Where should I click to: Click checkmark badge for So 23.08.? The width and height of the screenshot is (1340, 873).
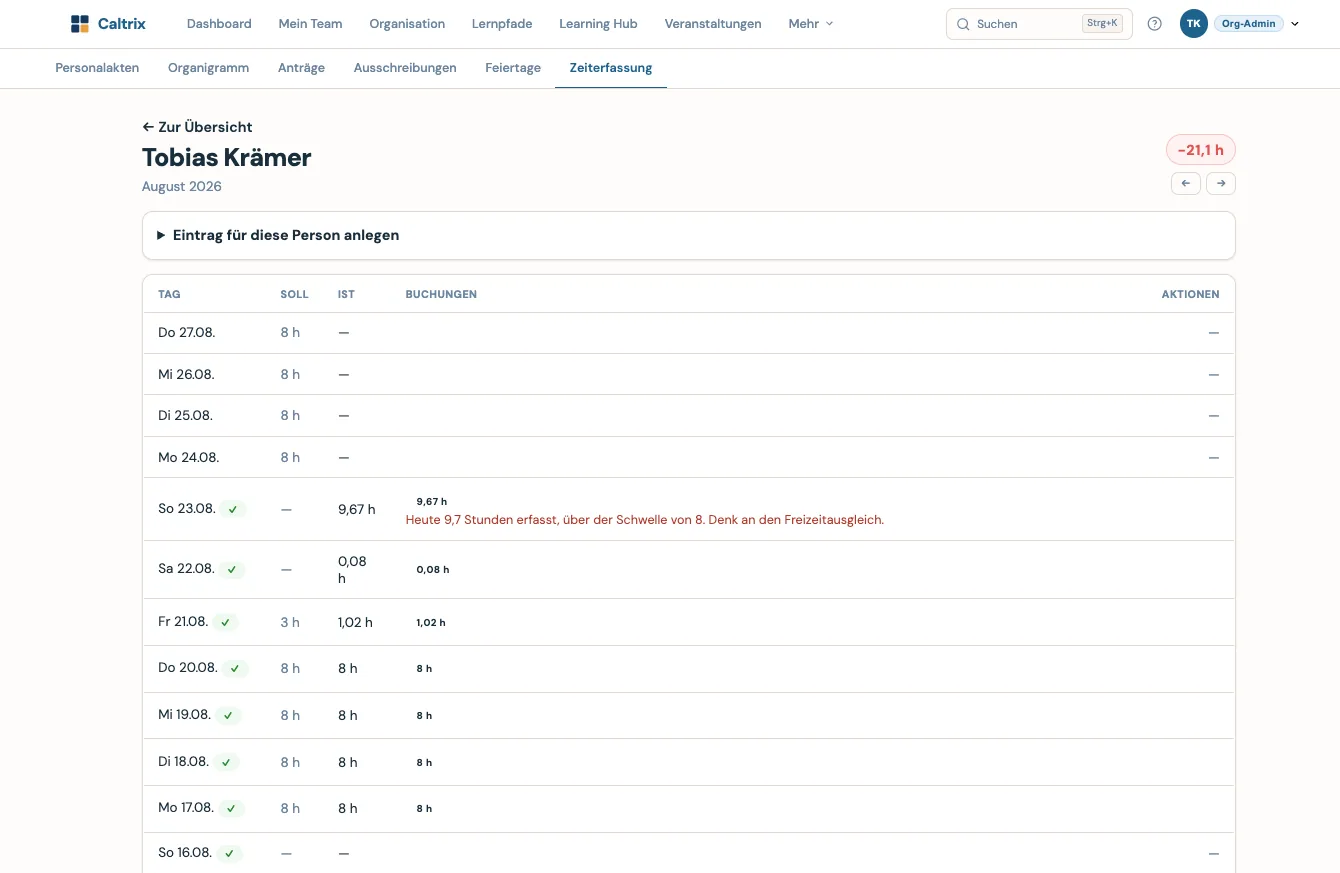[x=233, y=509]
